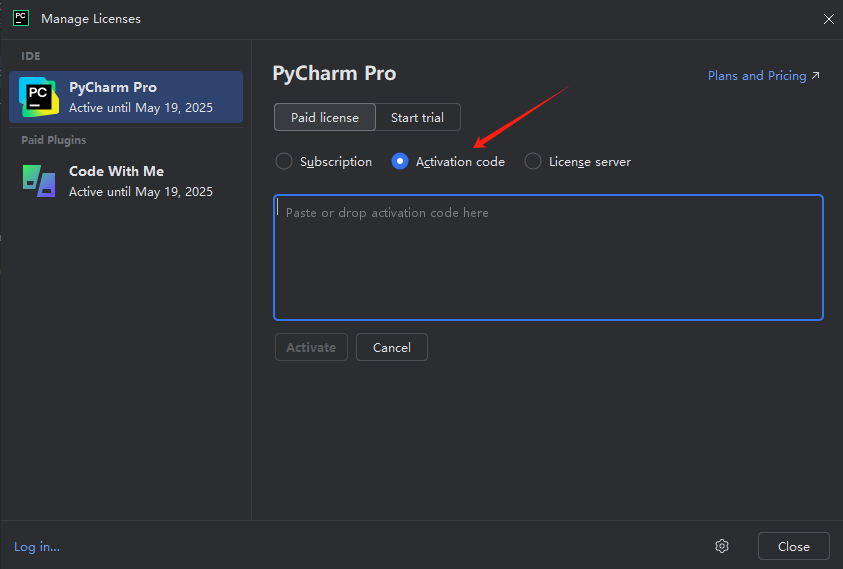
Task: Click the PyCharm Pro heading text
Action: (334, 73)
